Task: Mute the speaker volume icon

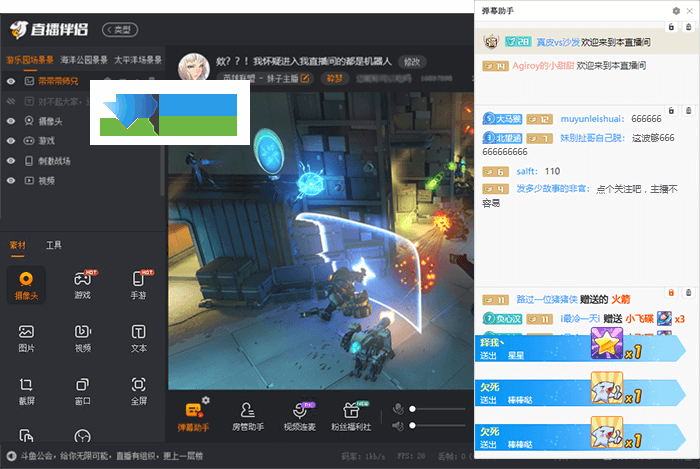Action: [x=398, y=426]
